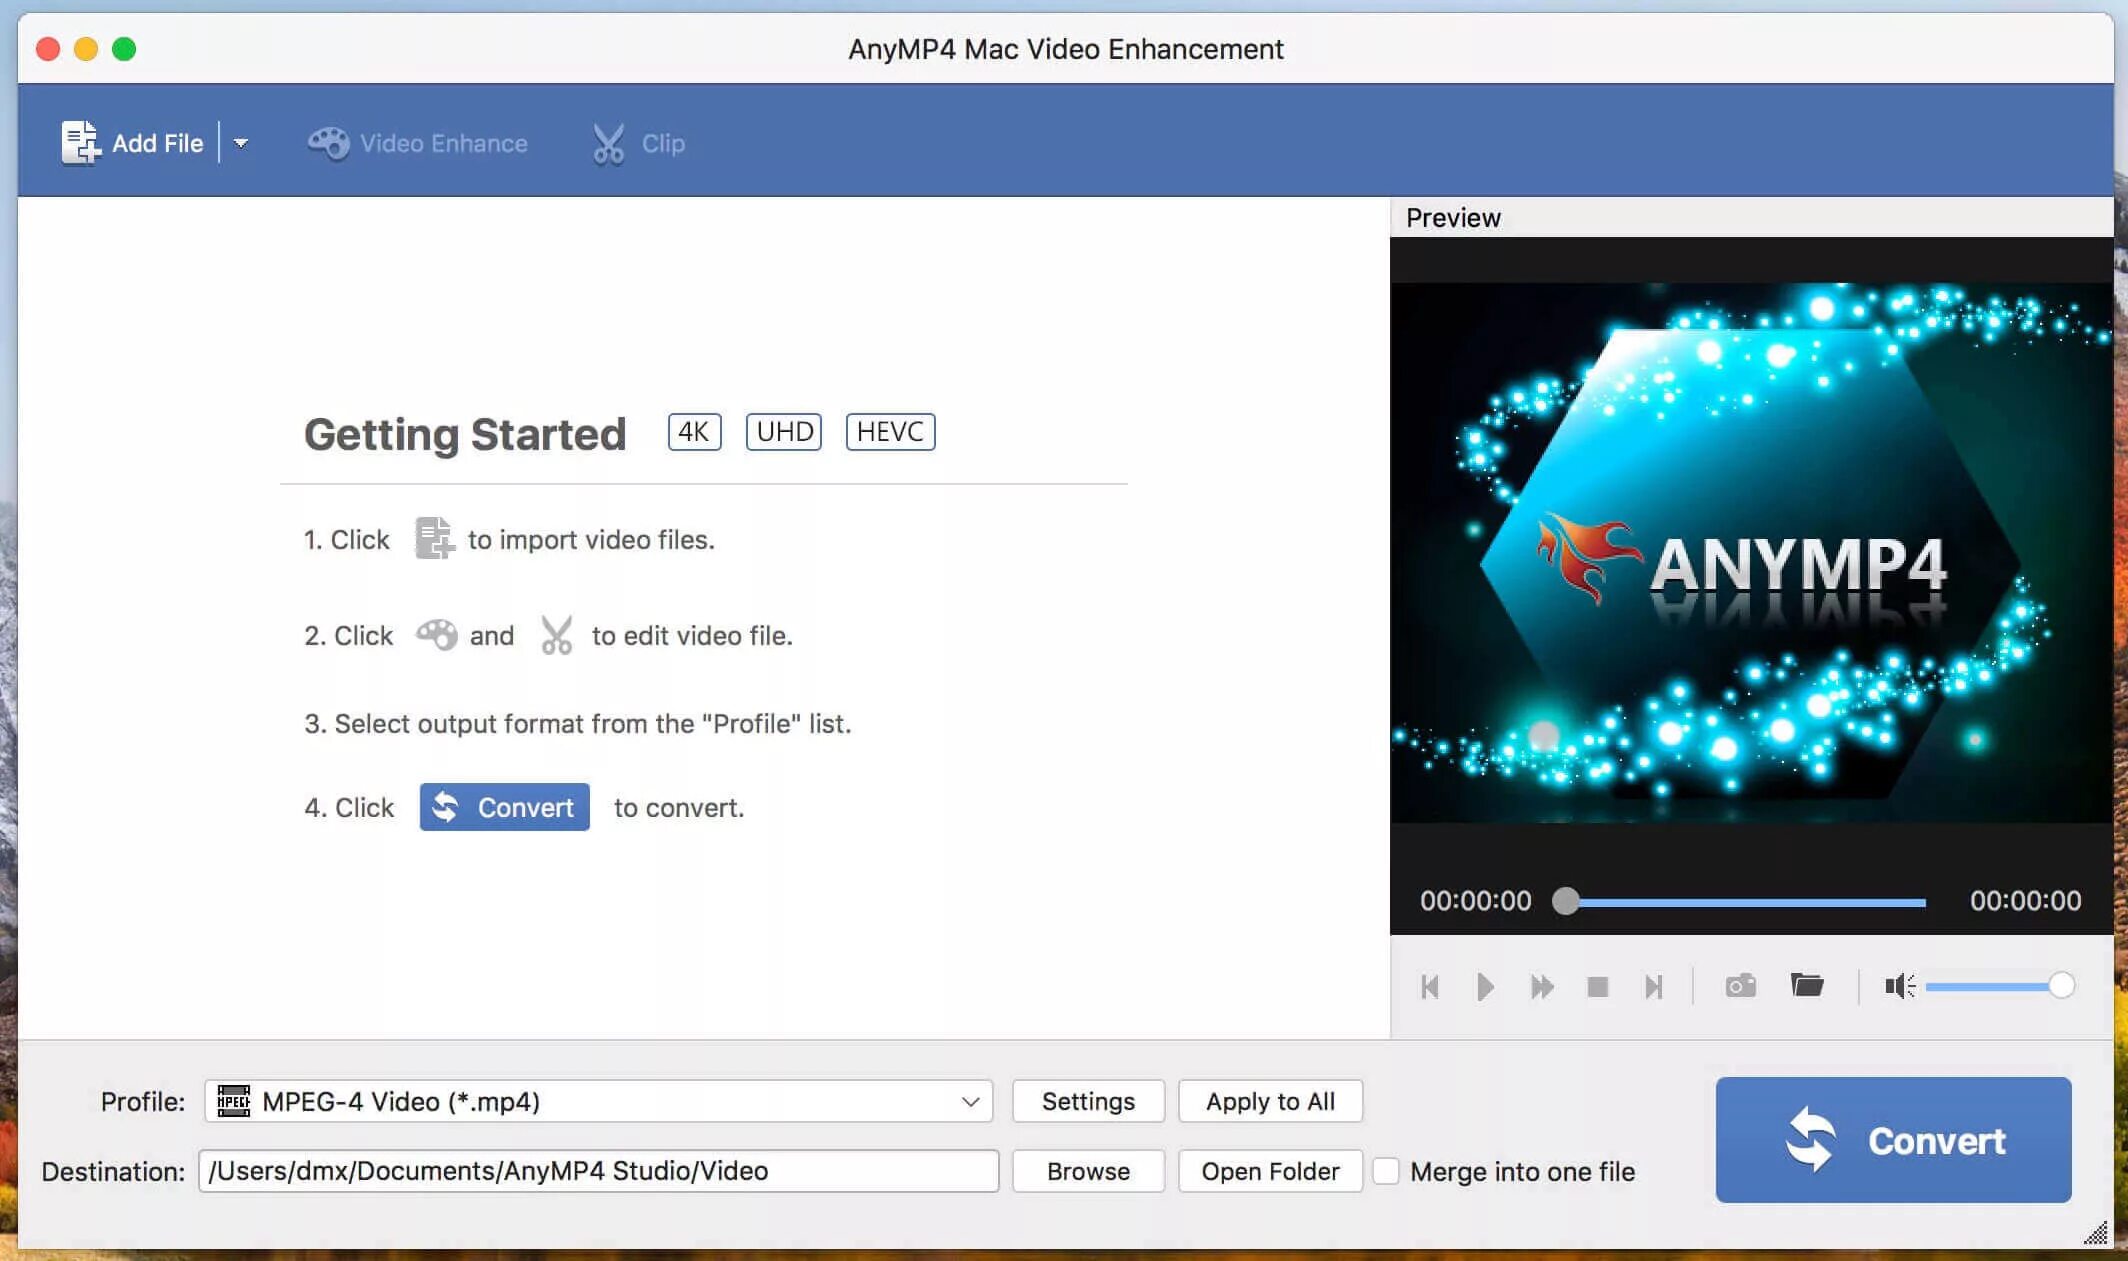
Task: Expand the Add File dropdown arrow
Action: coord(240,143)
